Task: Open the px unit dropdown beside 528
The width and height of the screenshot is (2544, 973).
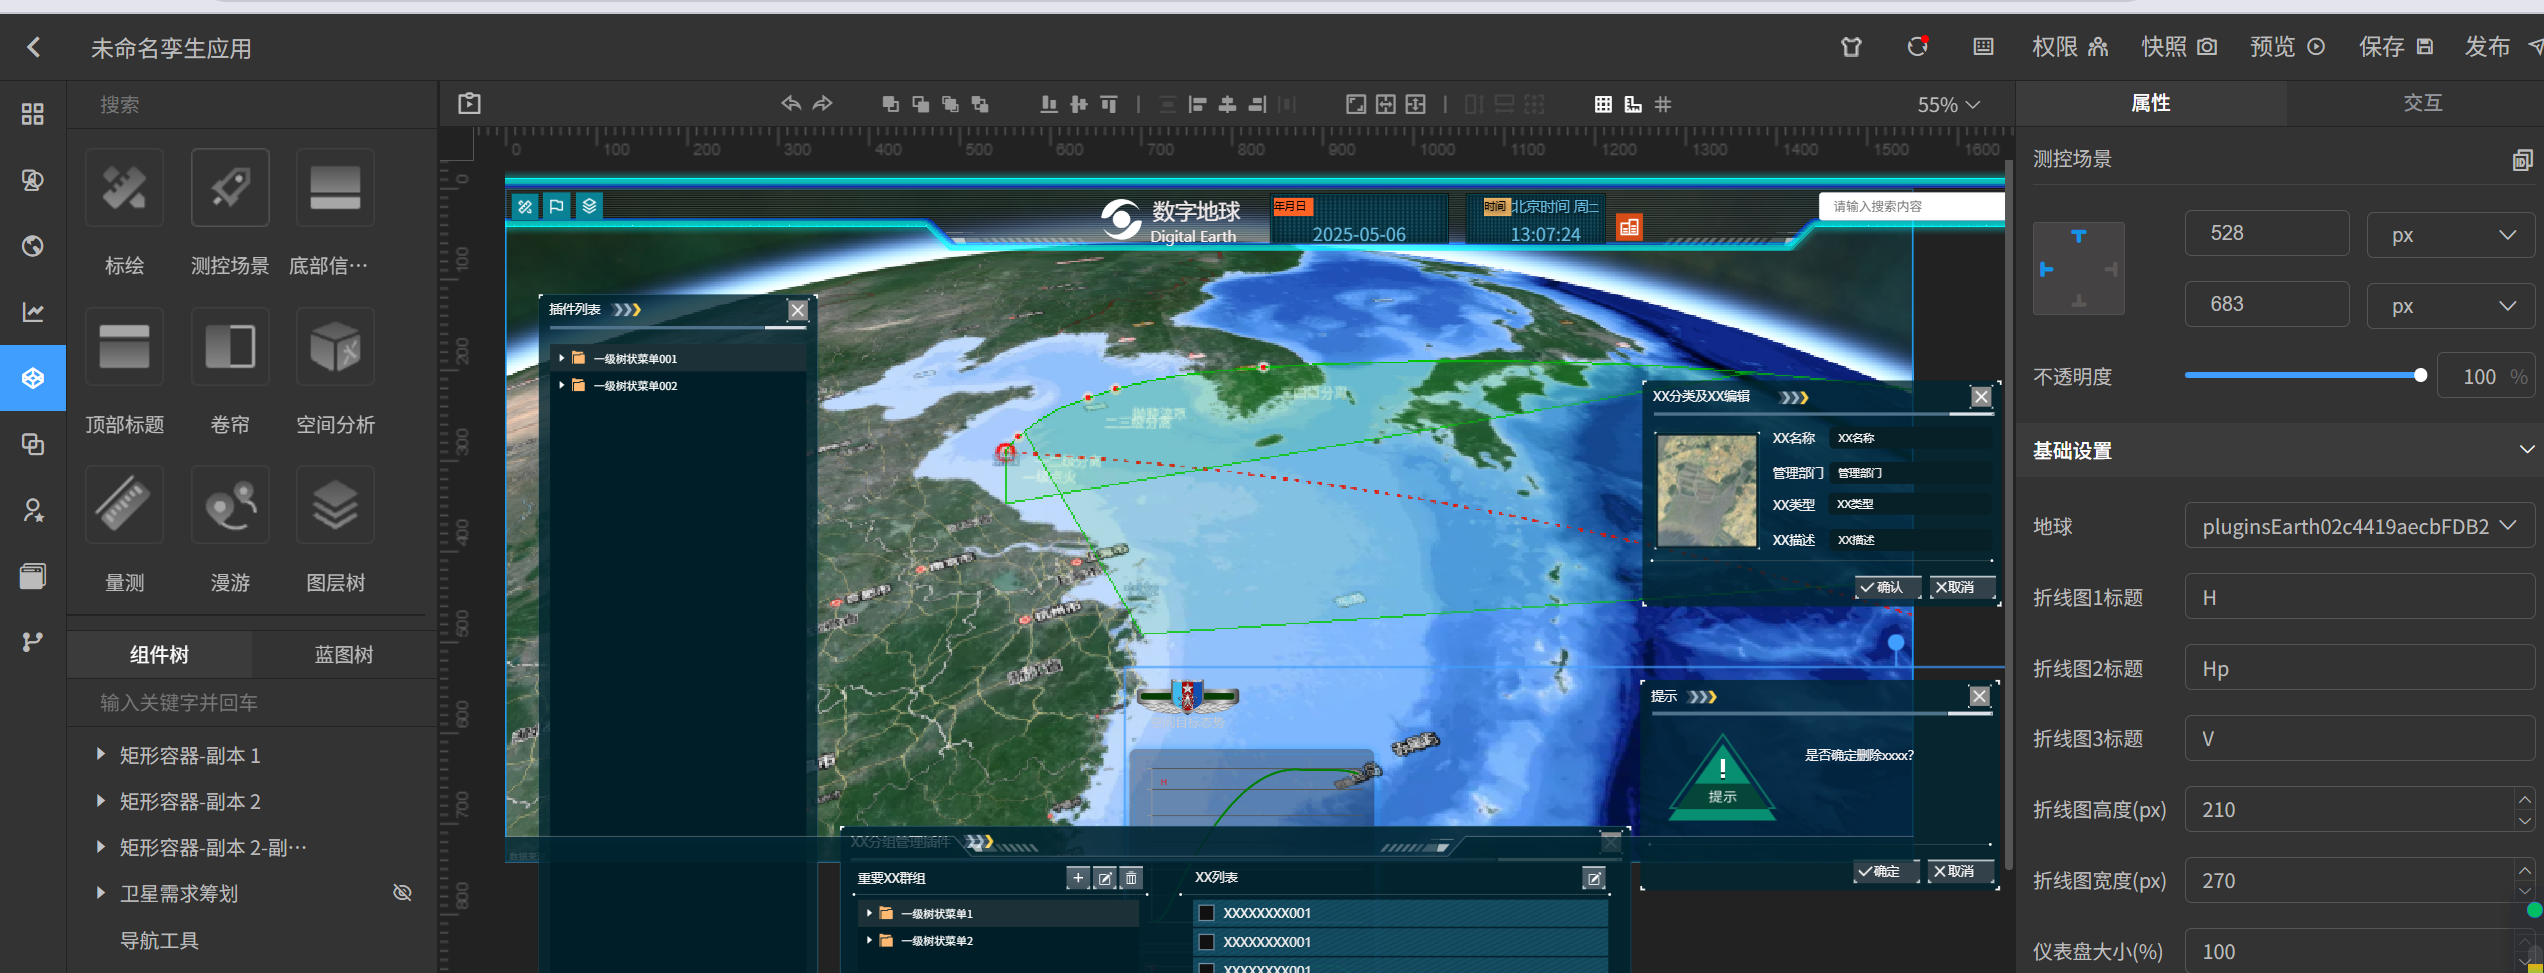Action: 2451,235
